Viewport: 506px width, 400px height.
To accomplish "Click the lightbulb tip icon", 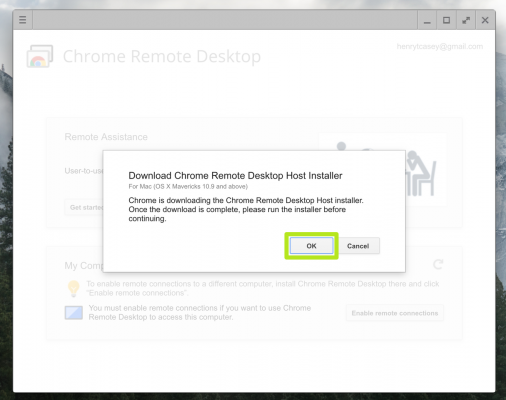I will coord(74,288).
